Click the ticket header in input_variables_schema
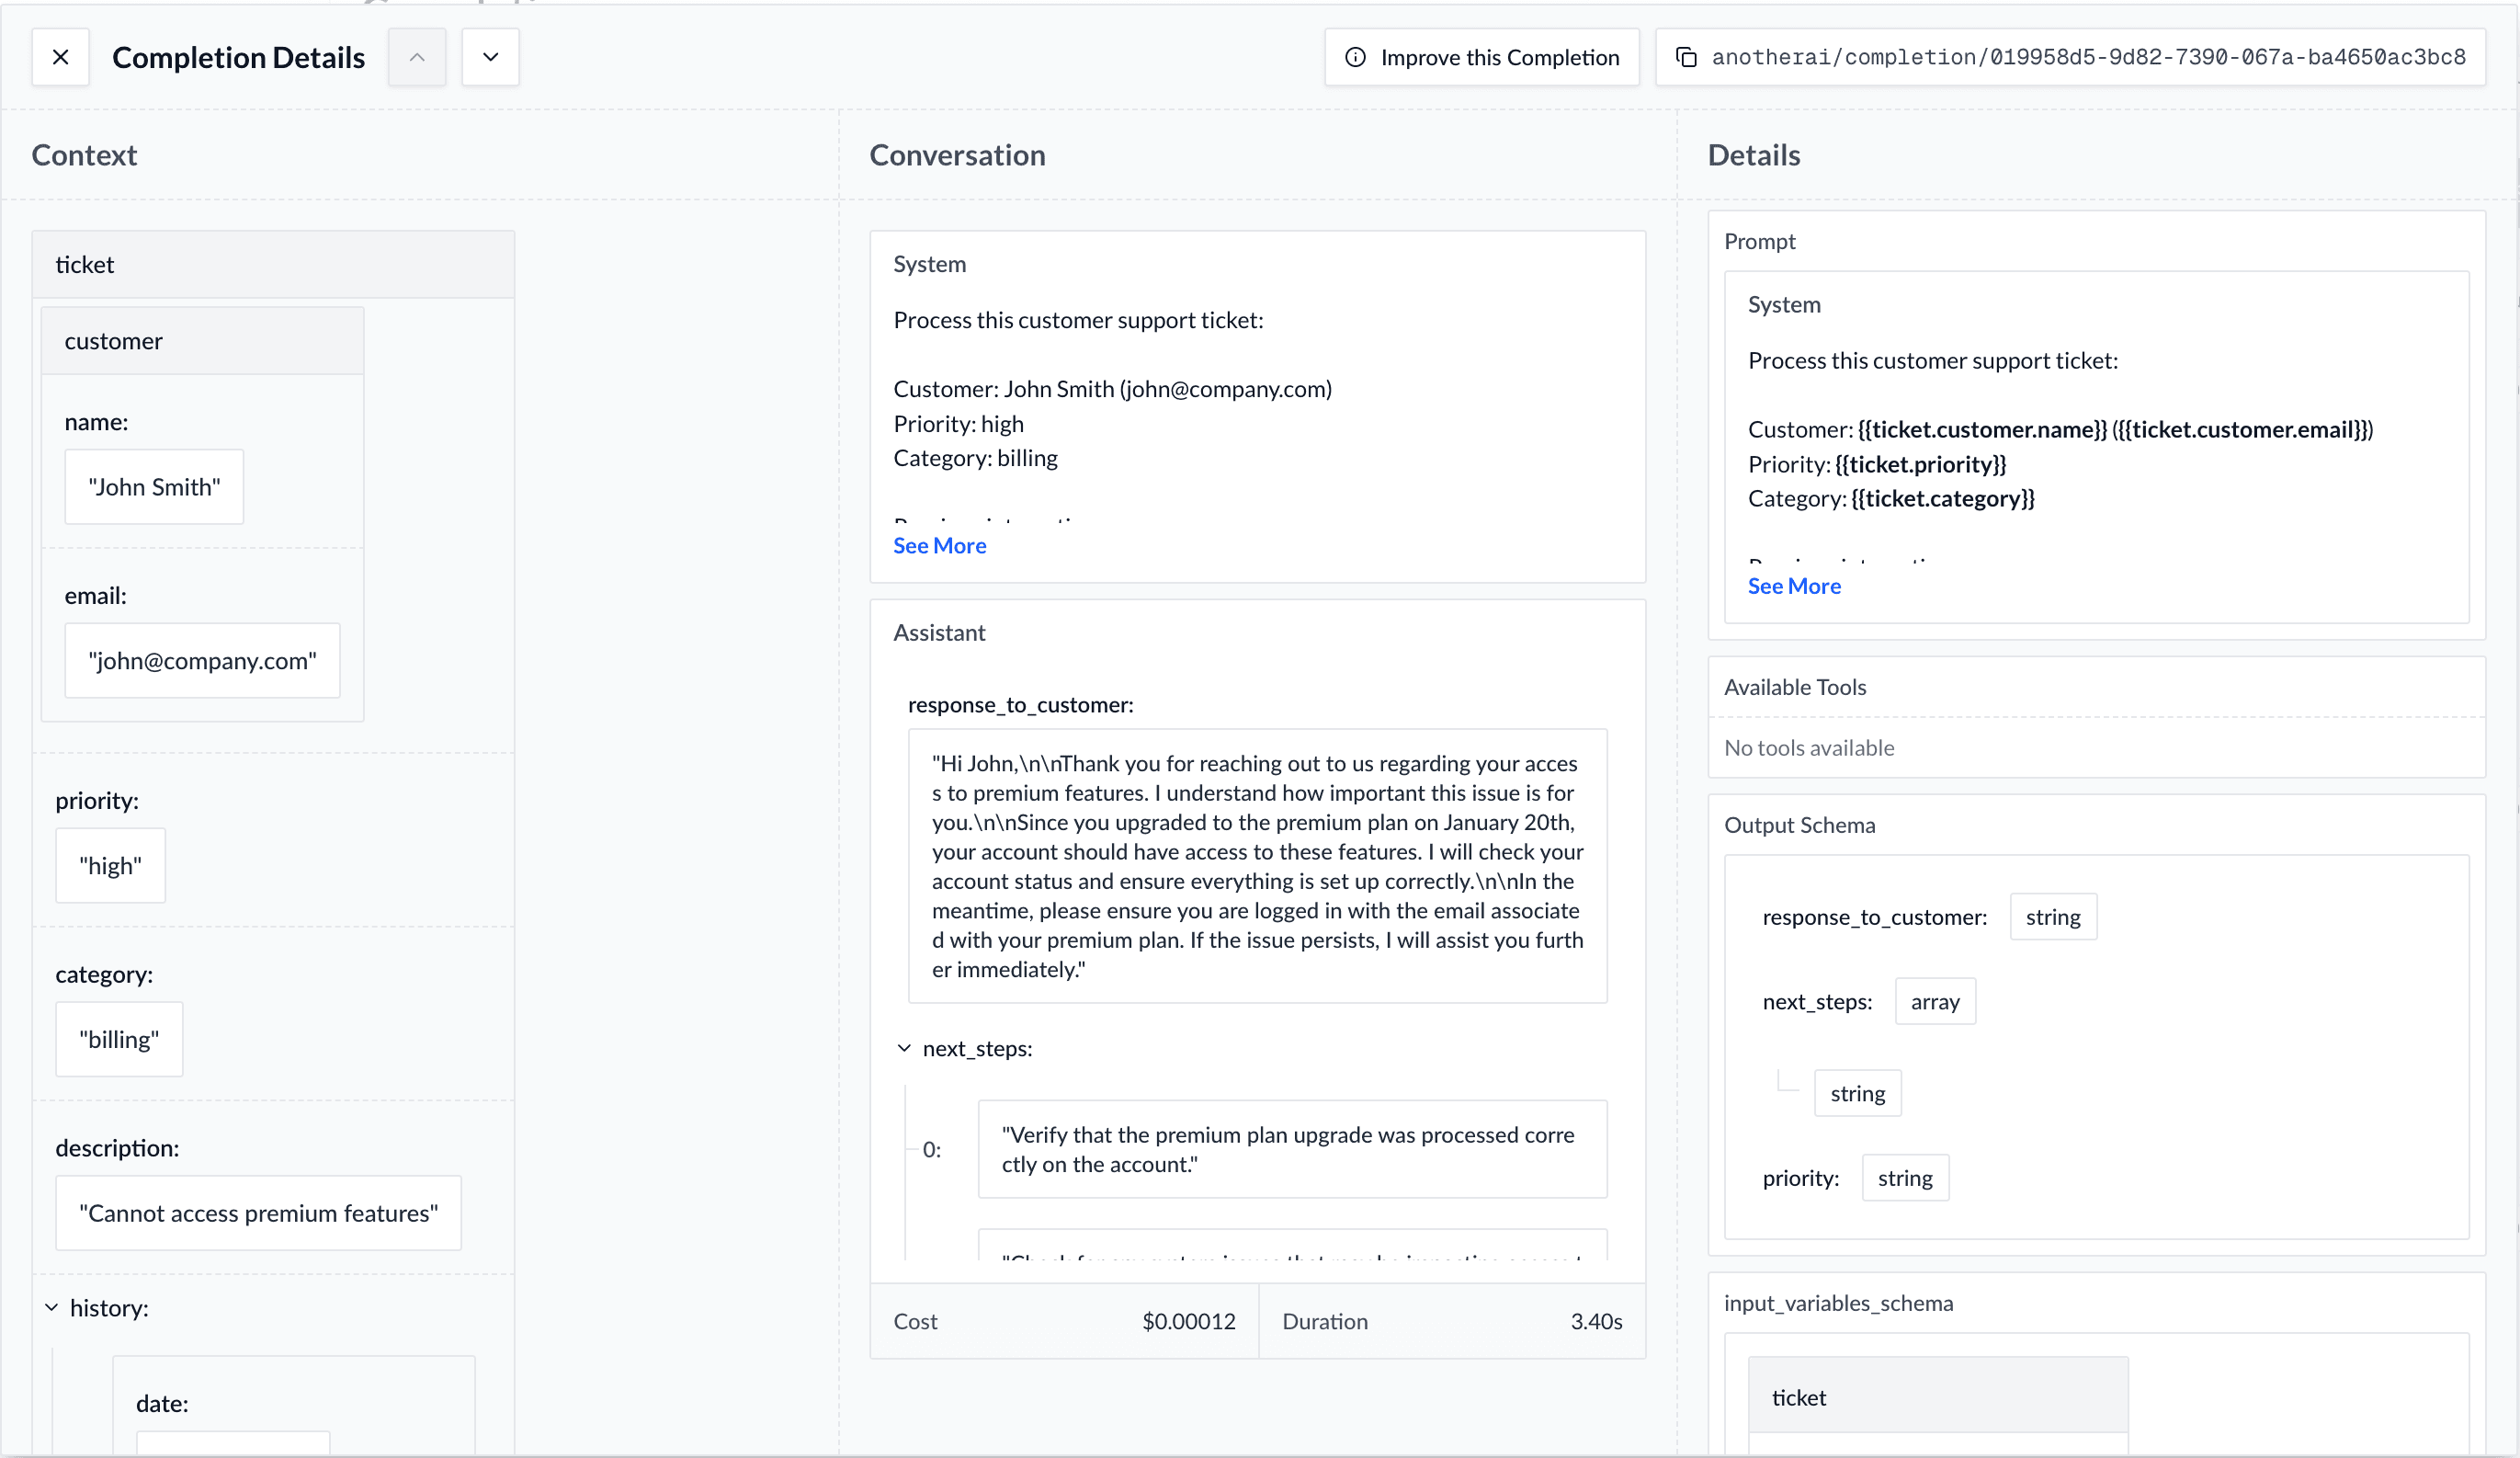The width and height of the screenshot is (2520, 1458). point(1937,1397)
